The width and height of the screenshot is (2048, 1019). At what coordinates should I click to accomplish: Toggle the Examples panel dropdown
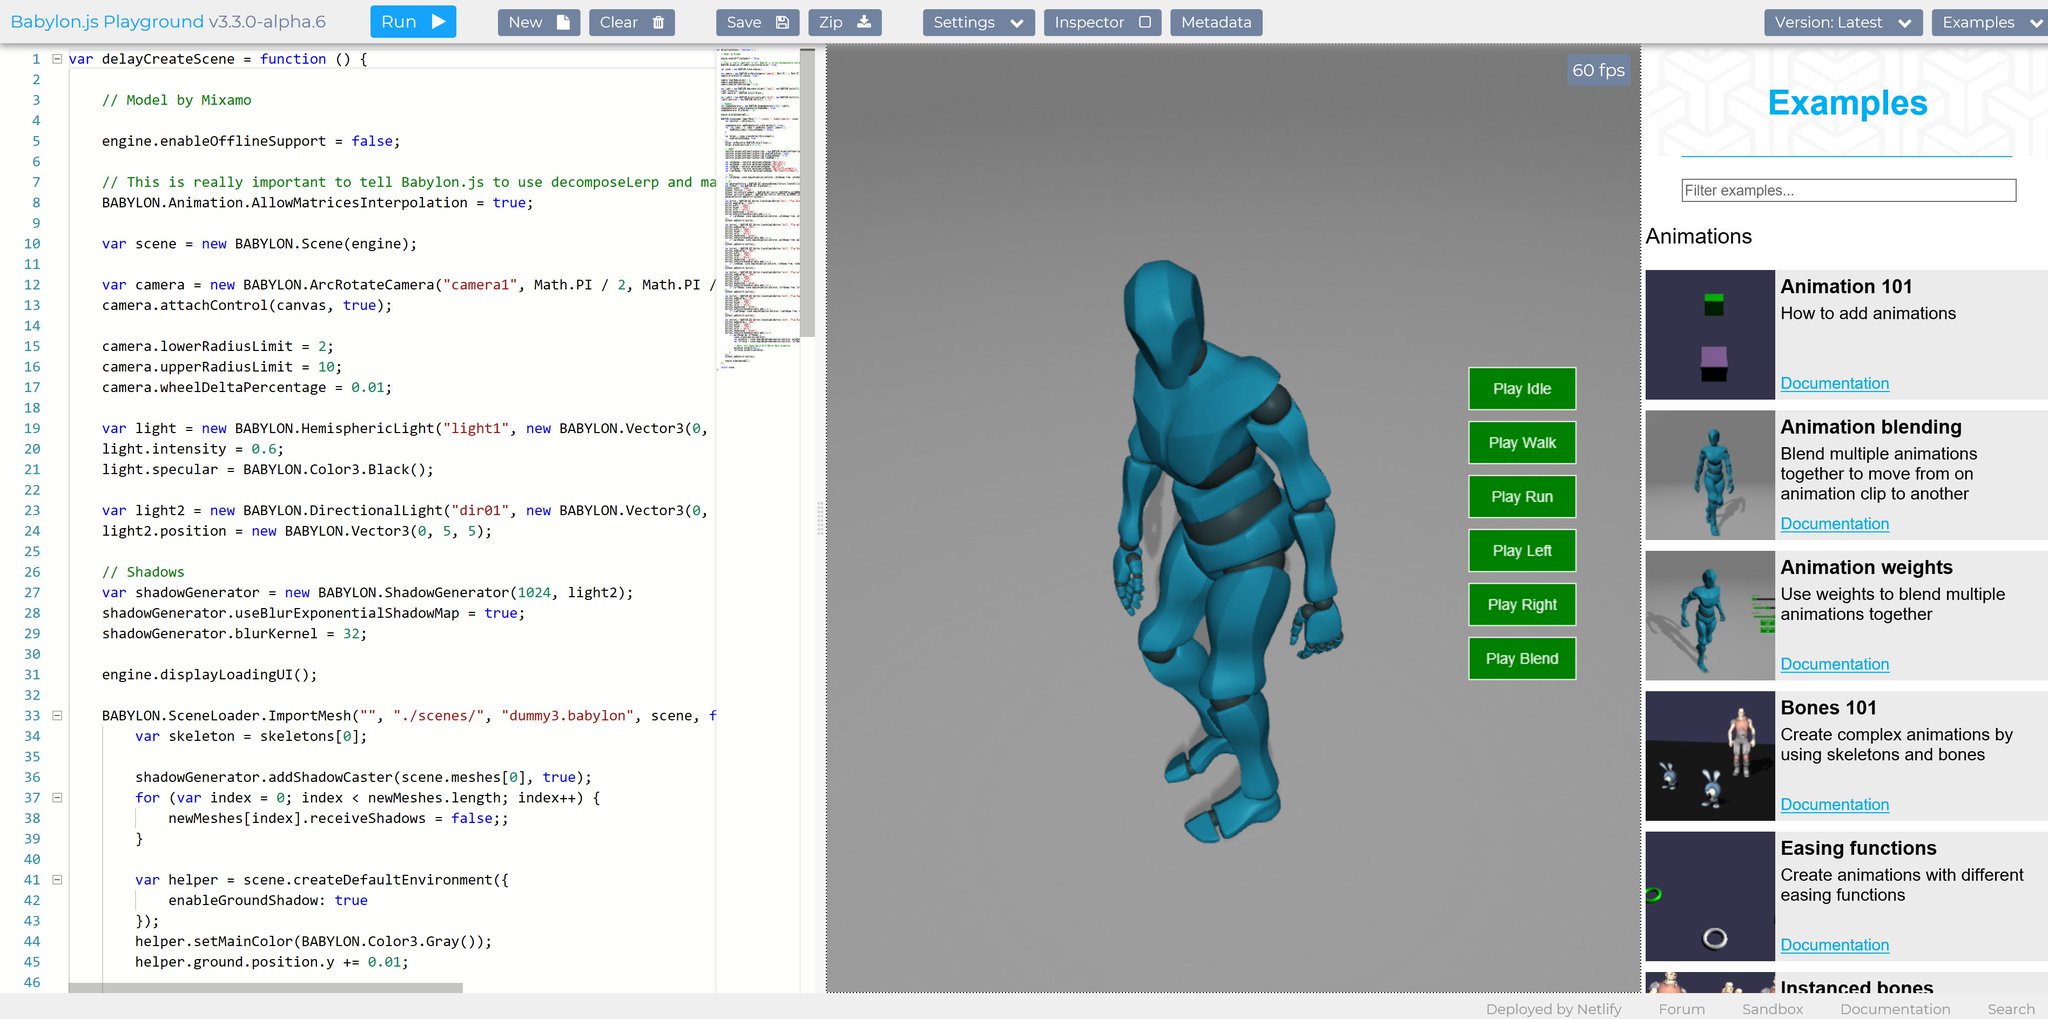1990,22
